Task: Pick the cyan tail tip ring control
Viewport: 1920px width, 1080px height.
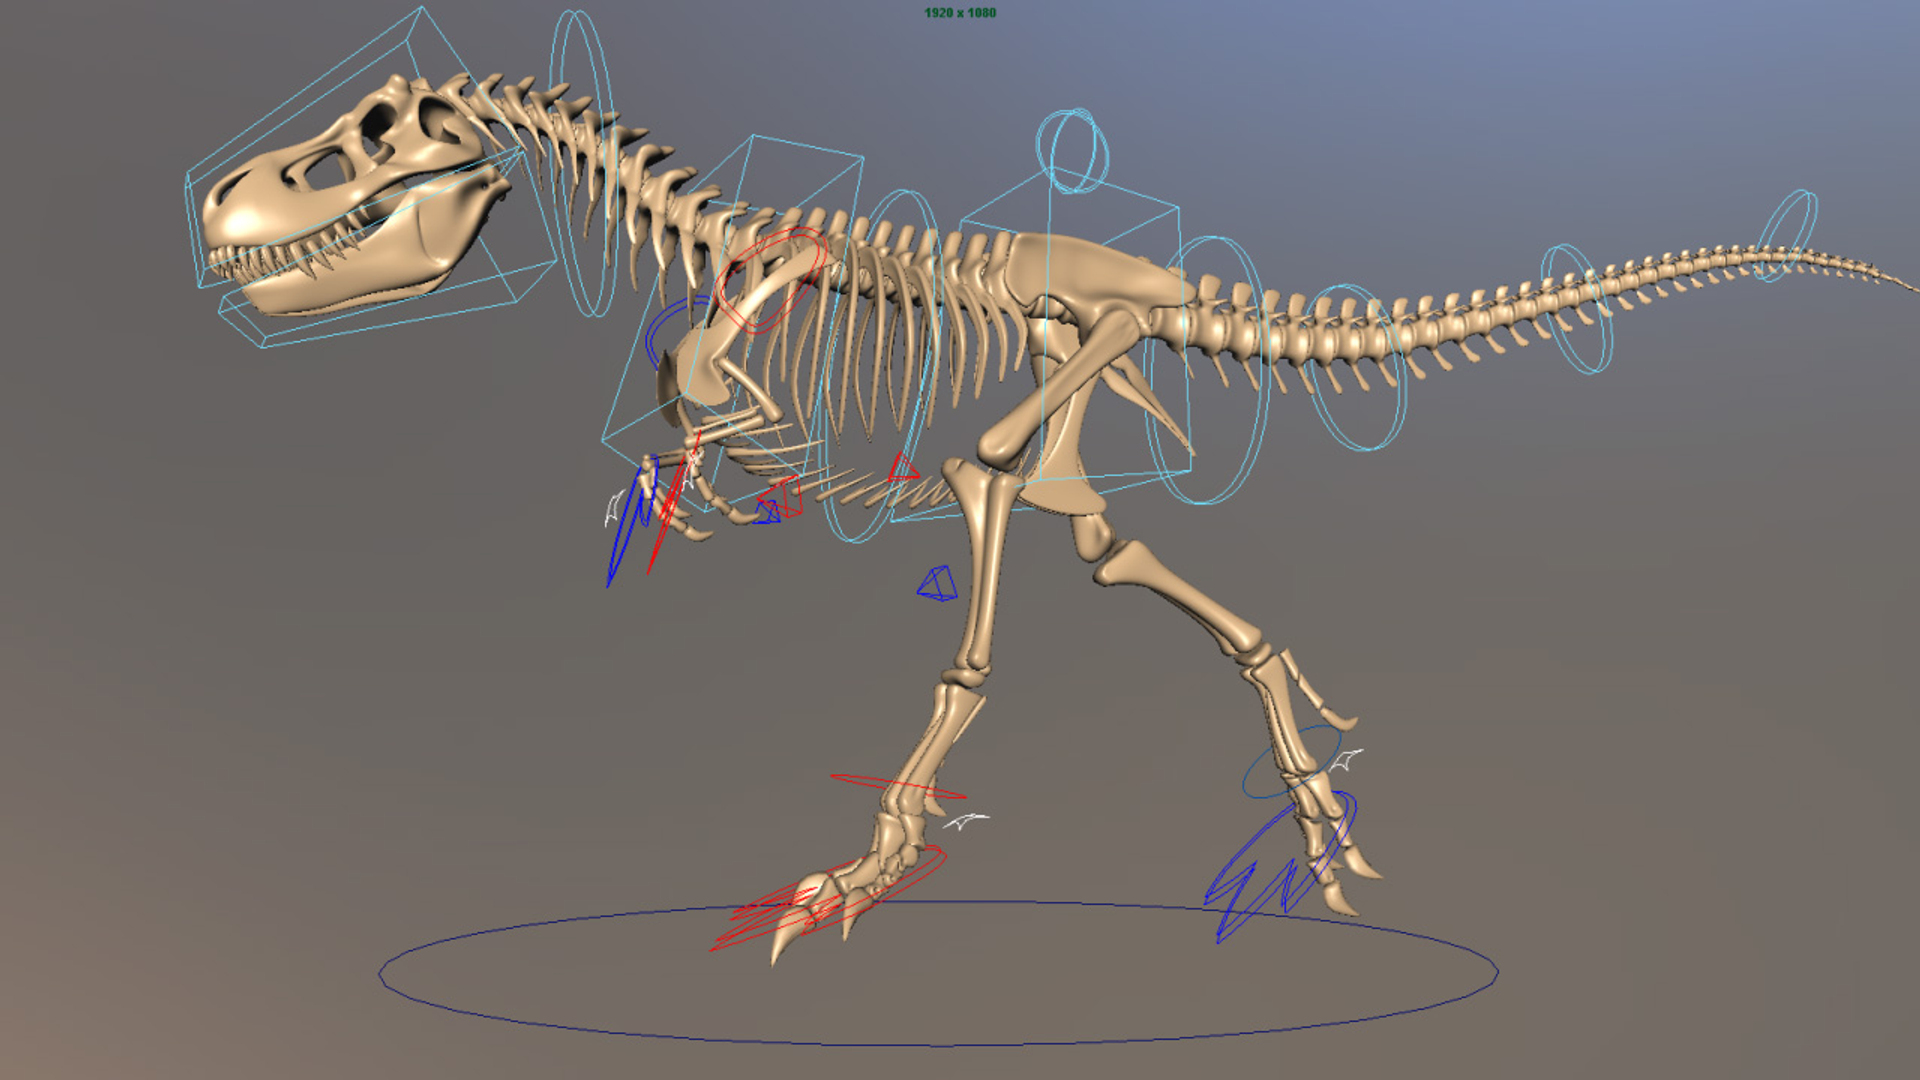Action: [1786, 235]
